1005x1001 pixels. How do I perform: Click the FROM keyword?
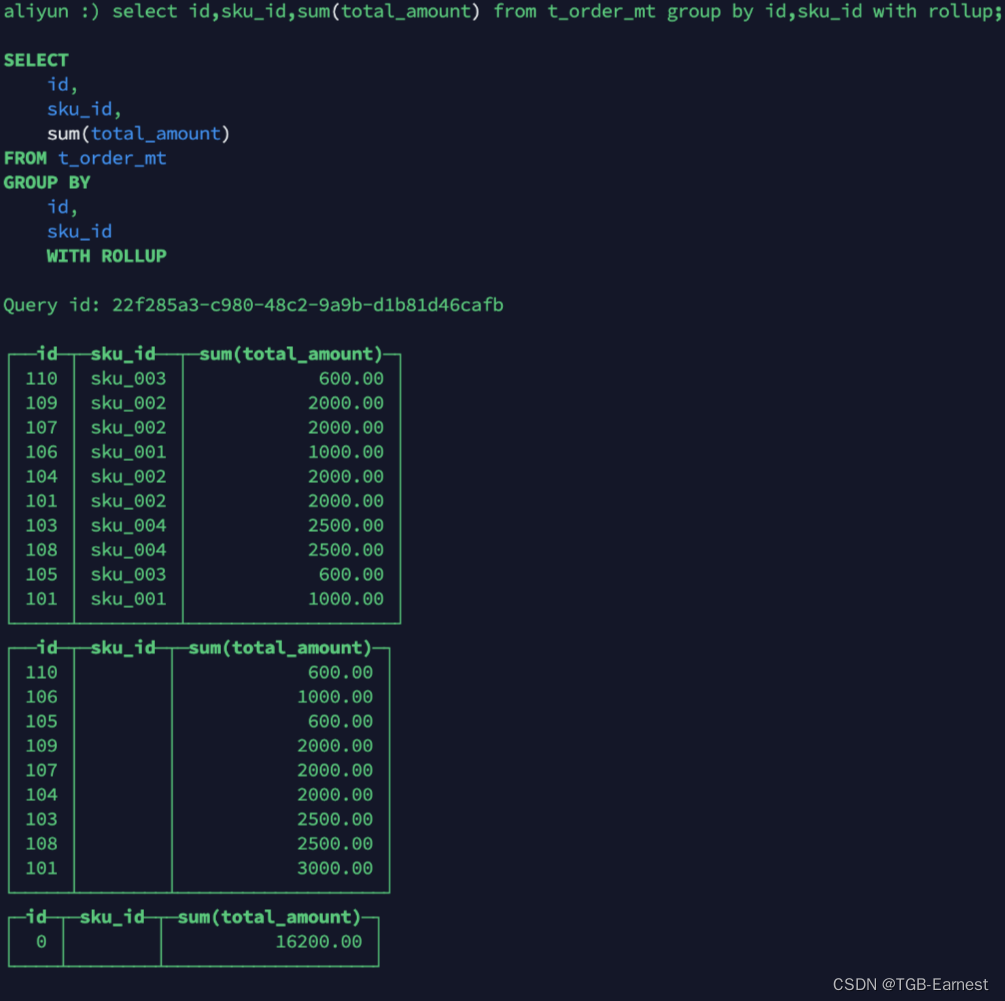[25, 158]
